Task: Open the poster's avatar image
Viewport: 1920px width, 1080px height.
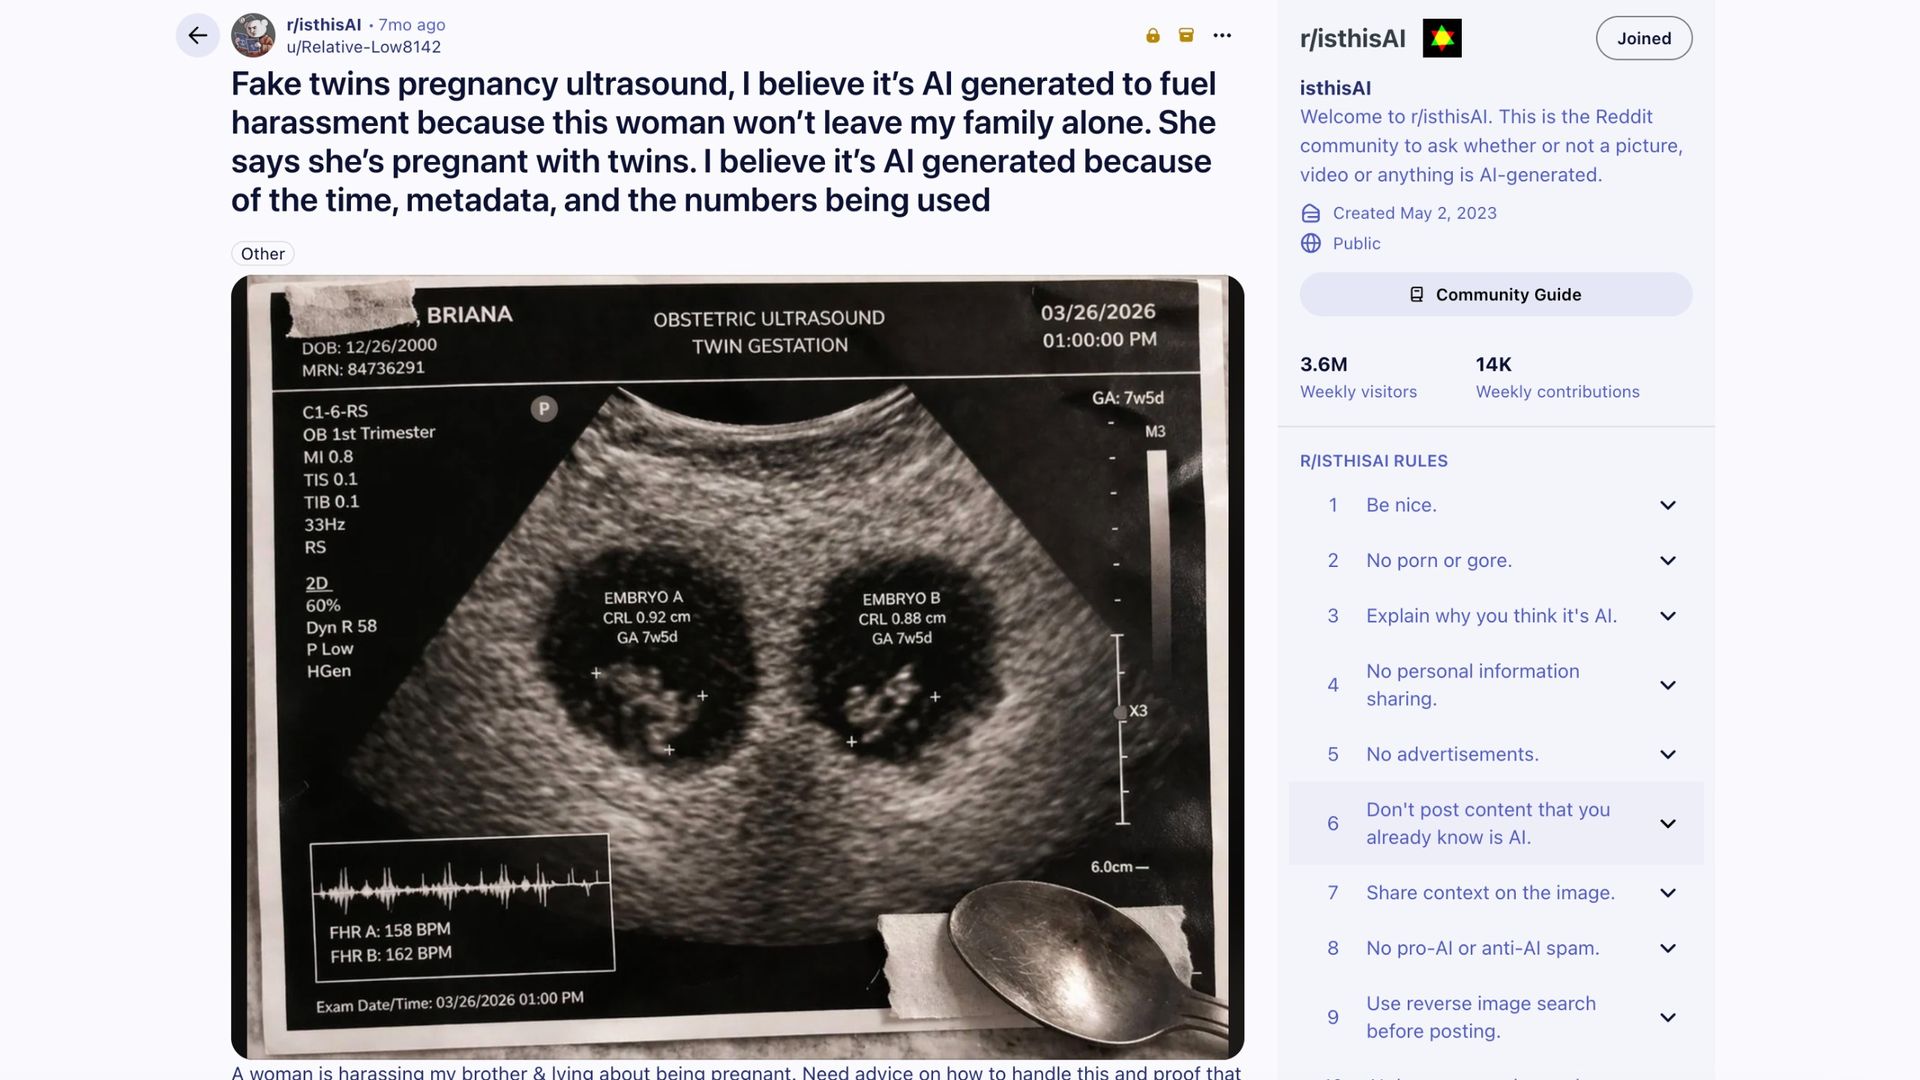Action: coord(253,36)
